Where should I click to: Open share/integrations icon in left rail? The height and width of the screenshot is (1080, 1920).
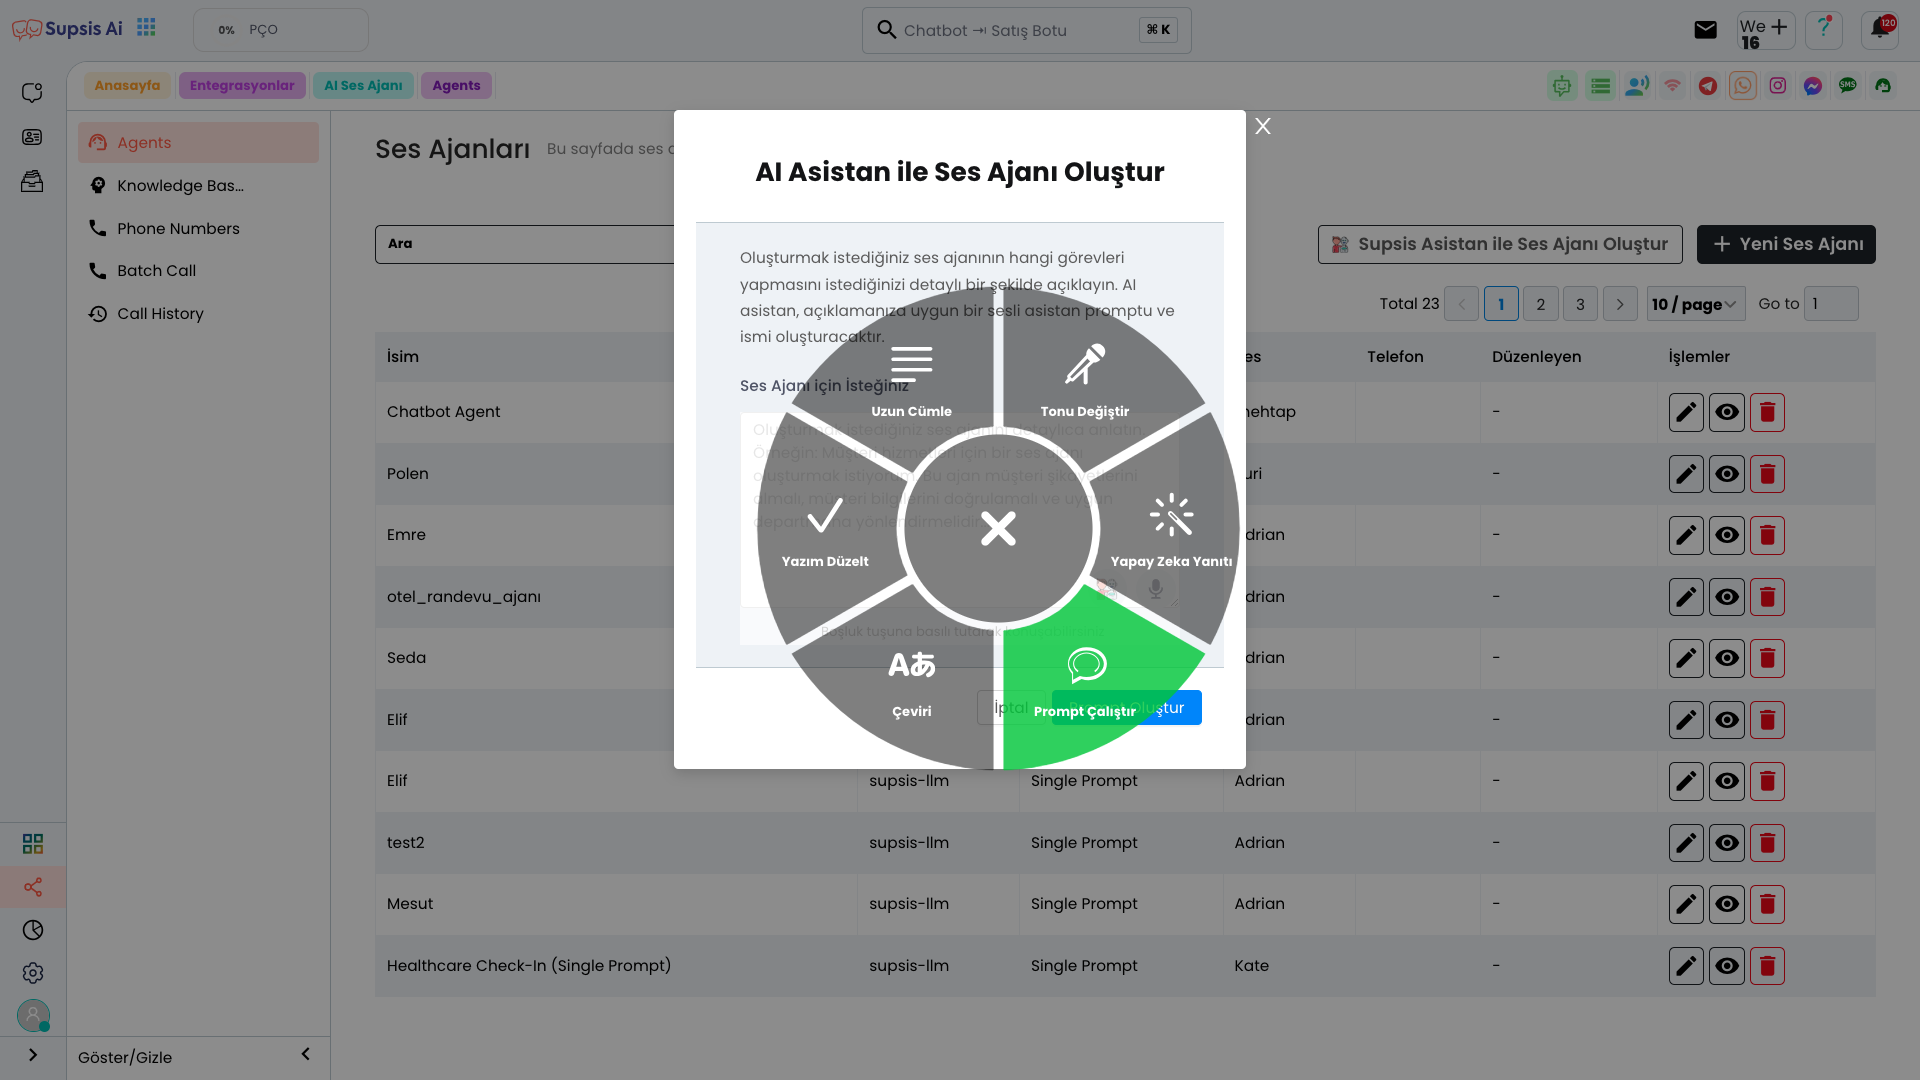point(33,887)
